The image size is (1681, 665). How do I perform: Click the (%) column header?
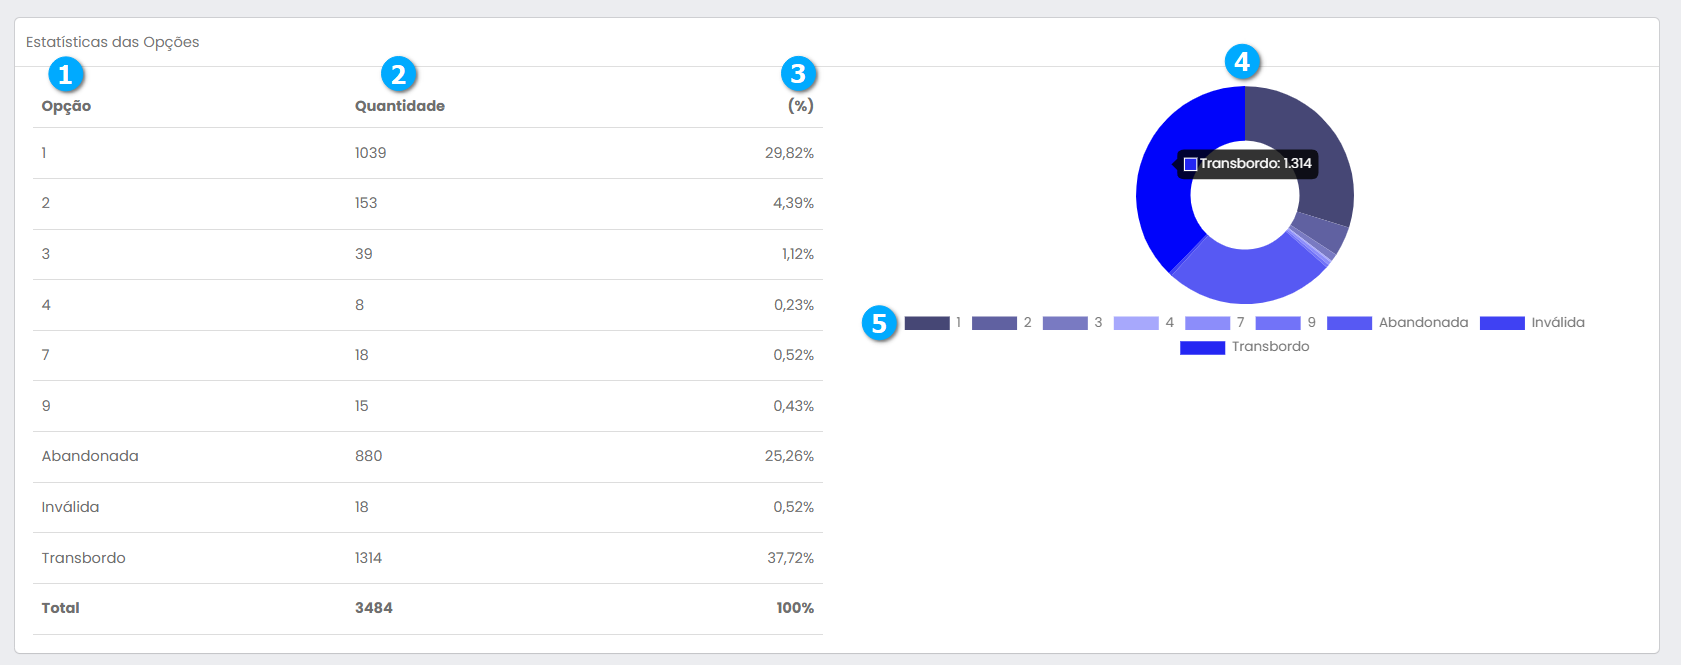pyautogui.click(x=800, y=106)
